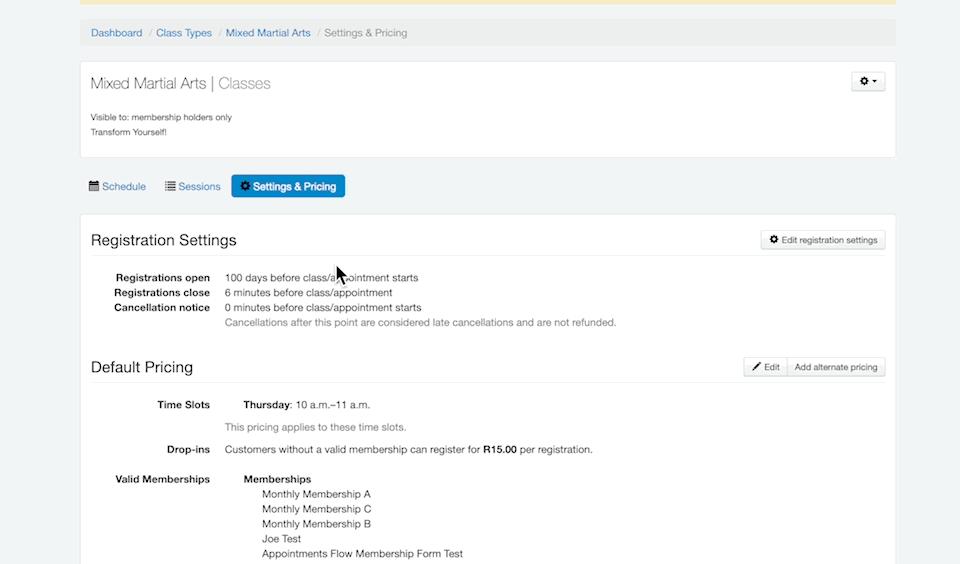
Task: Click gear icon in Edit registration settings
Action: (x=774, y=240)
